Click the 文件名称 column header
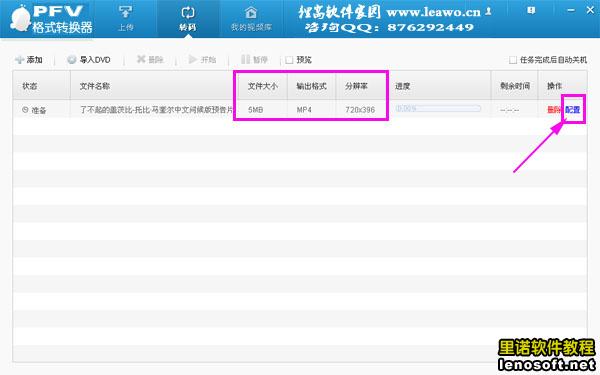The width and height of the screenshot is (600, 375). click(95, 86)
